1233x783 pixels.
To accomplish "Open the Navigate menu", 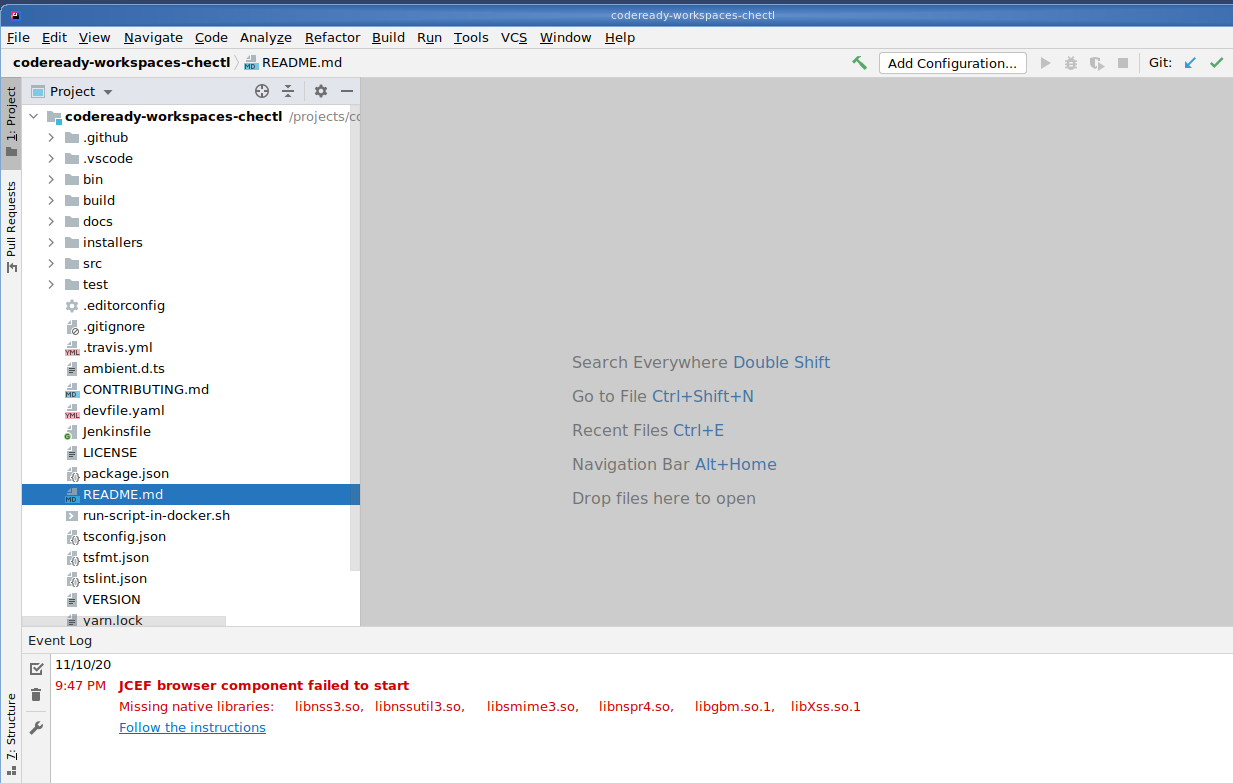I will coord(153,37).
